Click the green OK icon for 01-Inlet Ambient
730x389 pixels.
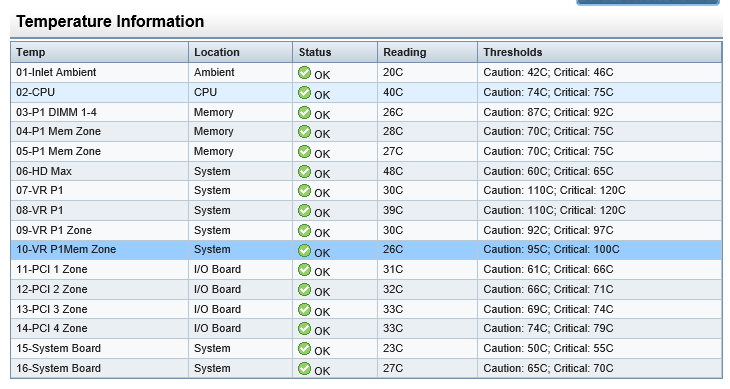[x=304, y=73]
